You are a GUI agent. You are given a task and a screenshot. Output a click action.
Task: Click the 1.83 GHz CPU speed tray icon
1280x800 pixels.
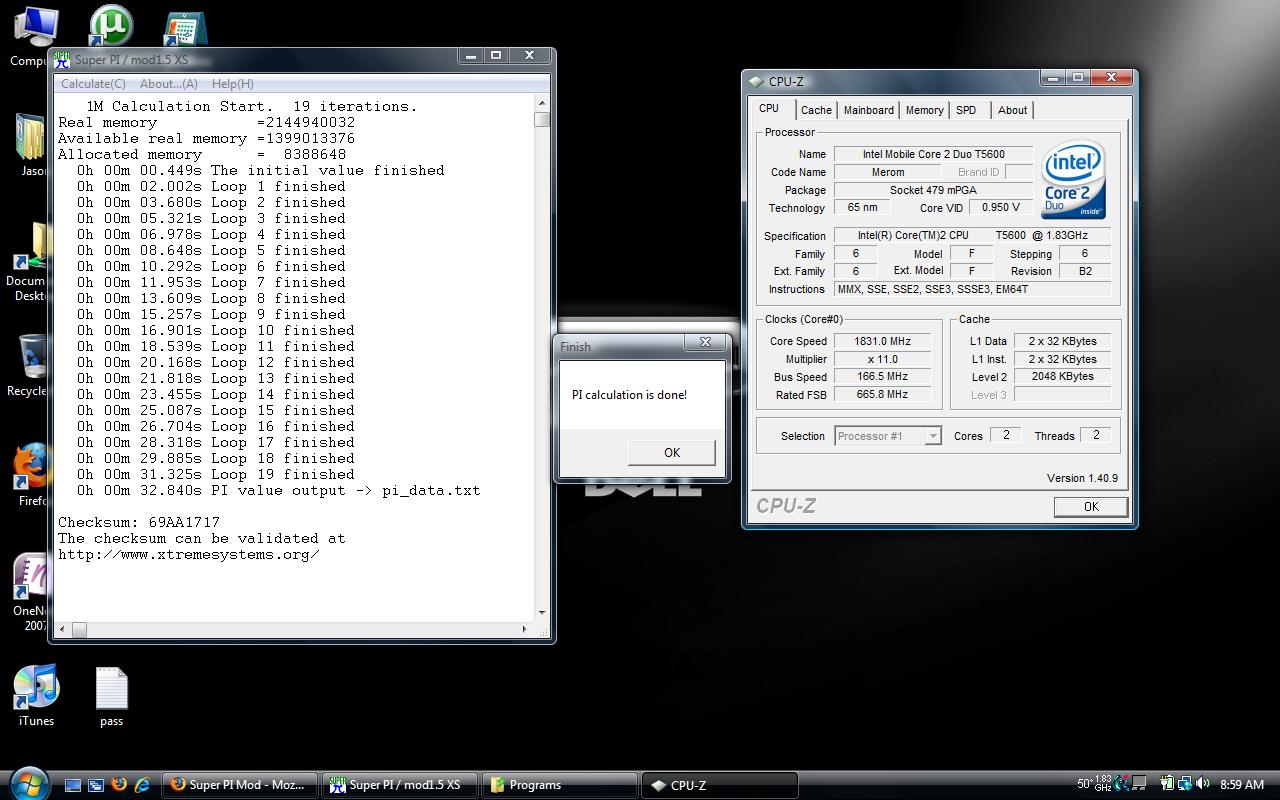click(1103, 784)
